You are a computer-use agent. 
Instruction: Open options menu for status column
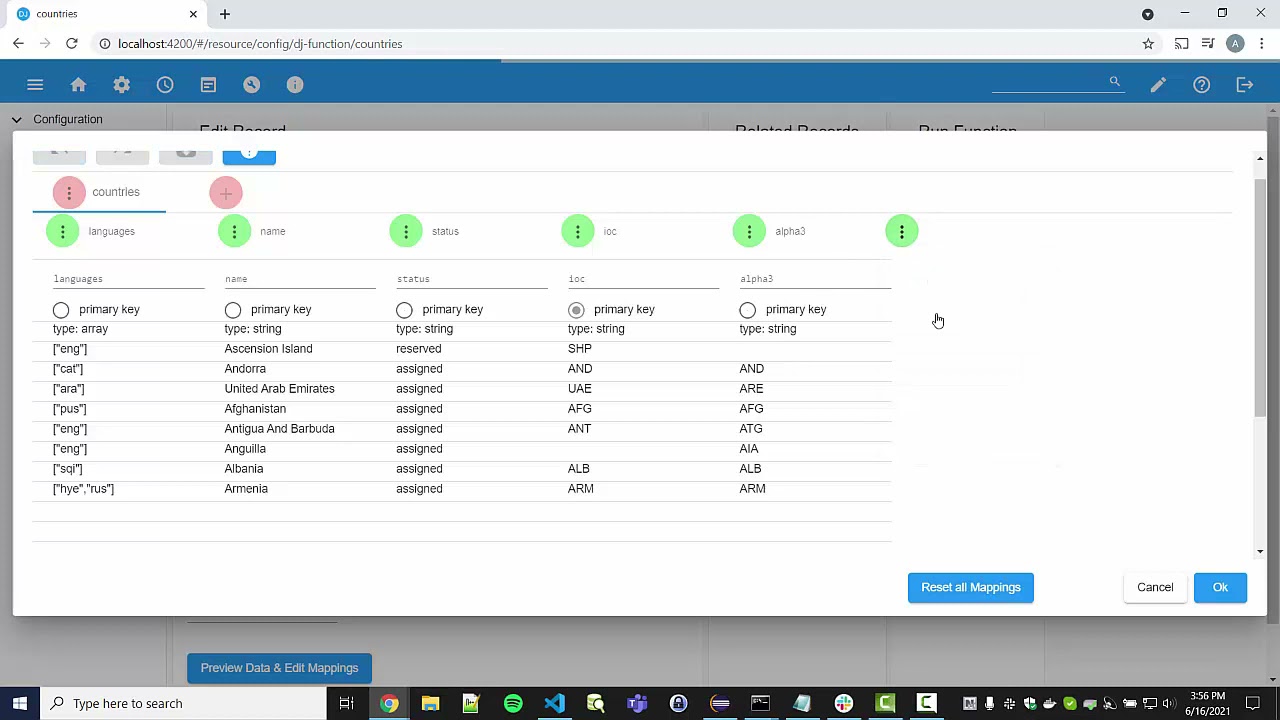pos(406,232)
